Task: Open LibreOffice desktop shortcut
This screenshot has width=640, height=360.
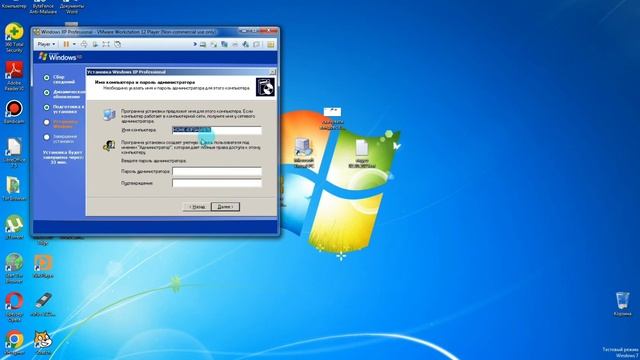Action: click(14, 153)
